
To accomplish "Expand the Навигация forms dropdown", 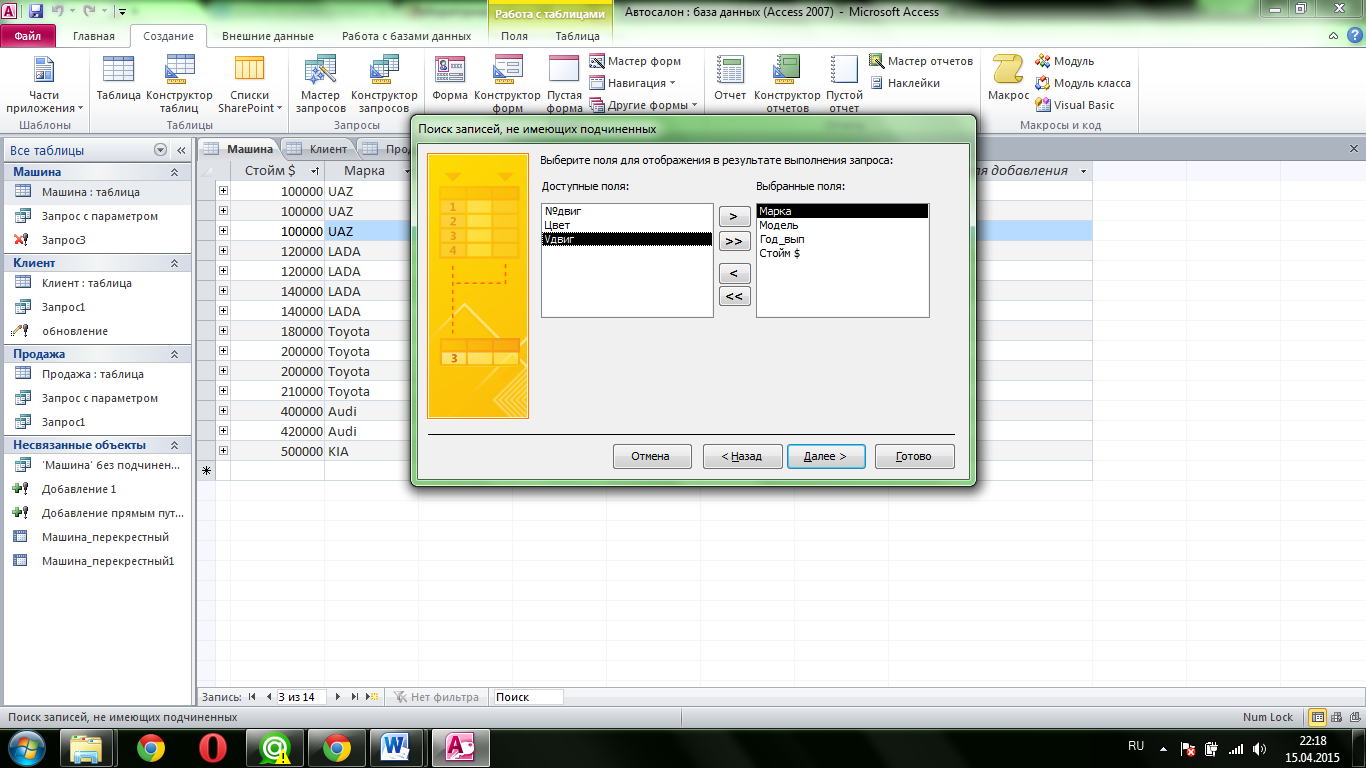I will coord(633,83).
